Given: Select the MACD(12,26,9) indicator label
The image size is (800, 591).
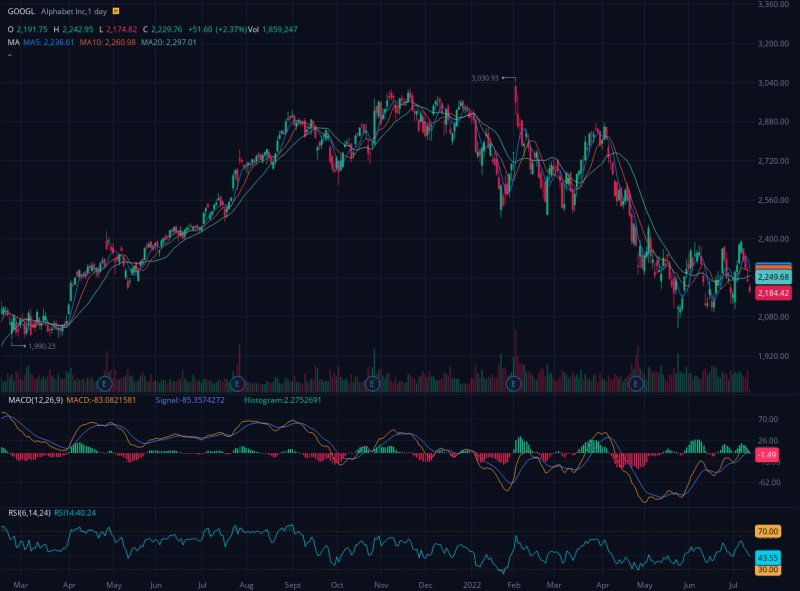Looking at the screenshot, I should click(35, 400).
